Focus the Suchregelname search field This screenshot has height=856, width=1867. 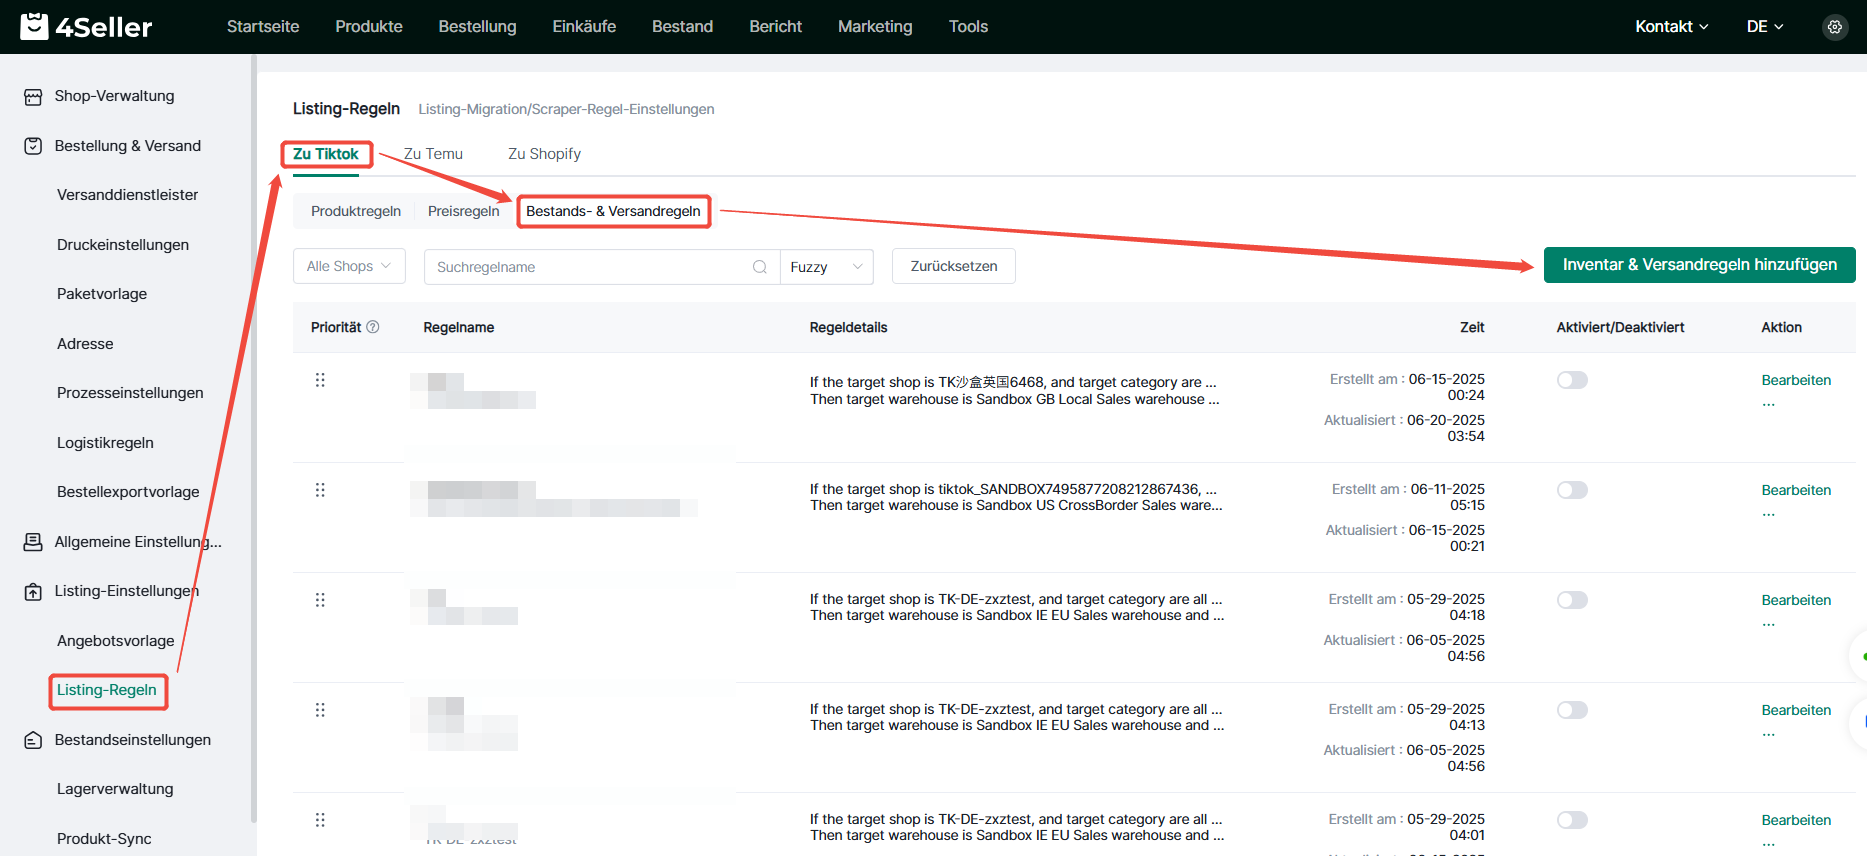click(602, 267)
